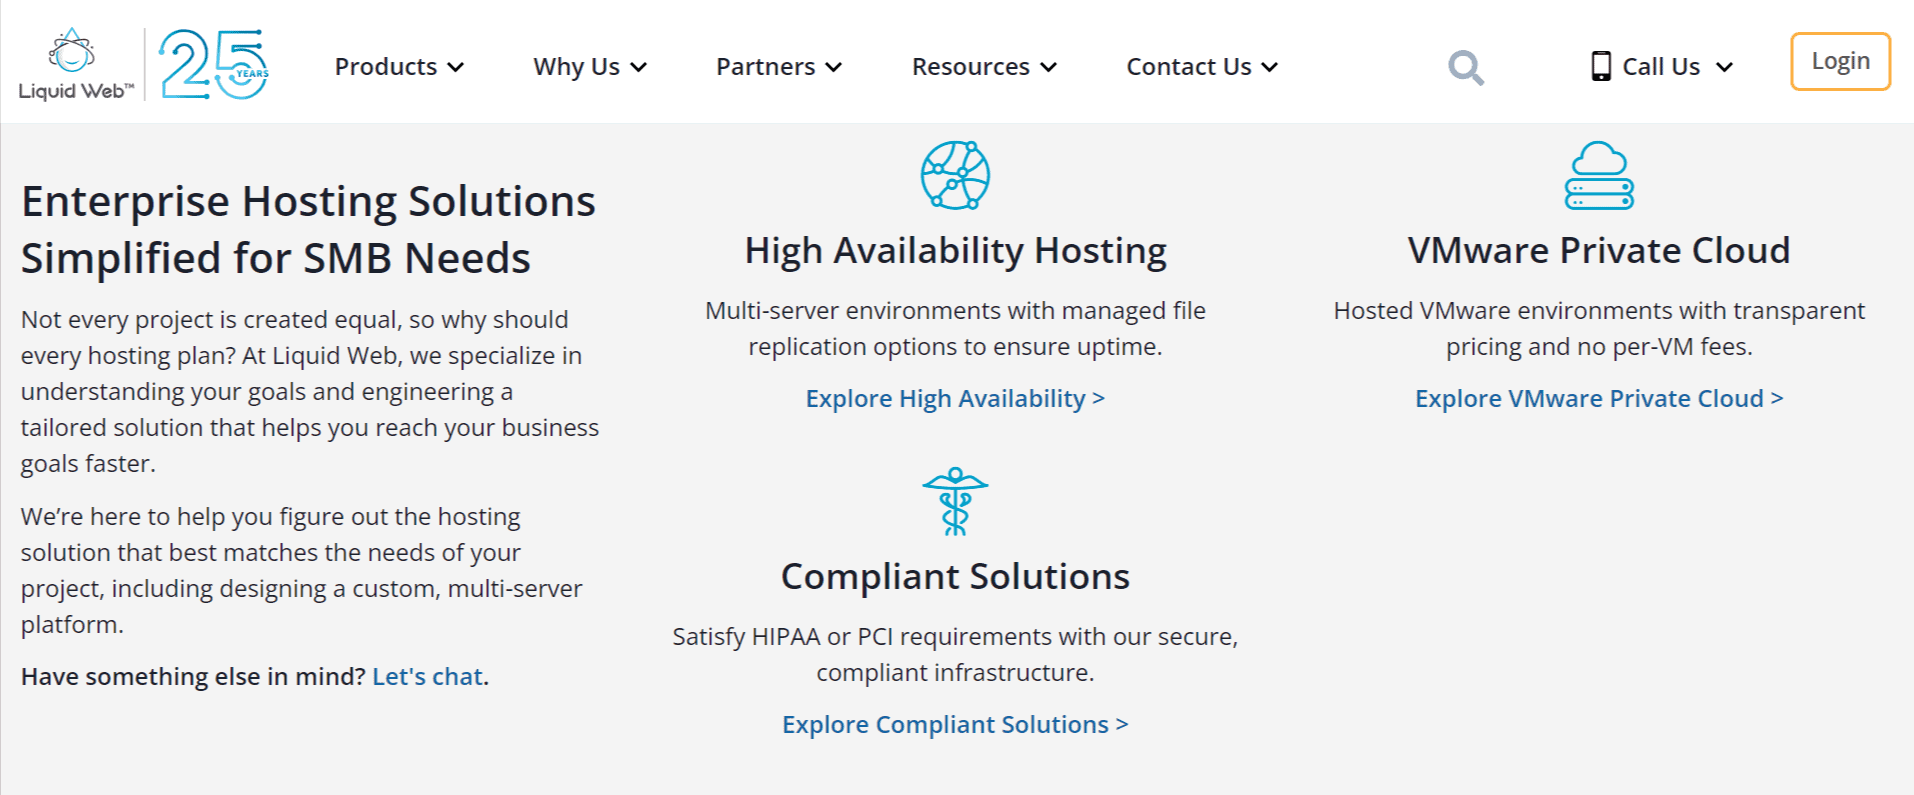The height and width of the screenshot is (795, 1914).
Task: Click the 'Not every project is created equal' paragraph
Action: [310, 391]
